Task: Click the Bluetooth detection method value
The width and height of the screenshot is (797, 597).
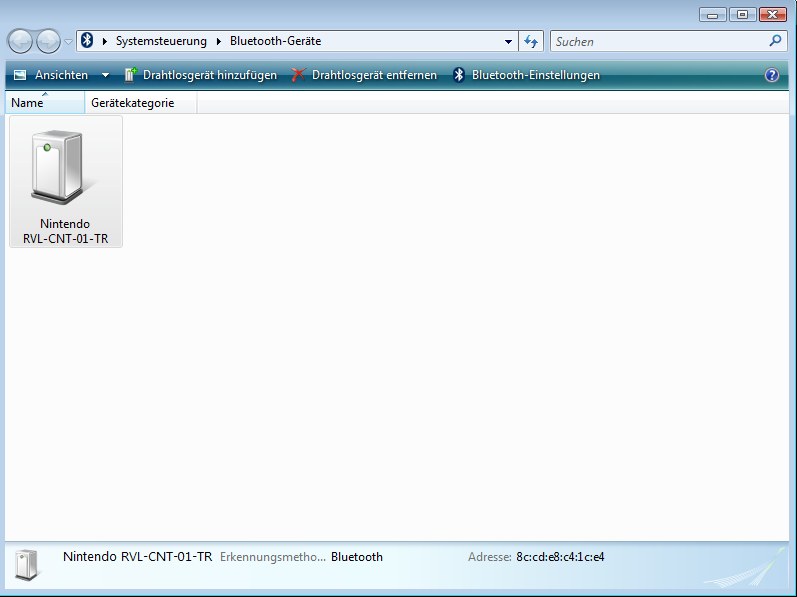Action: point(357,557)
